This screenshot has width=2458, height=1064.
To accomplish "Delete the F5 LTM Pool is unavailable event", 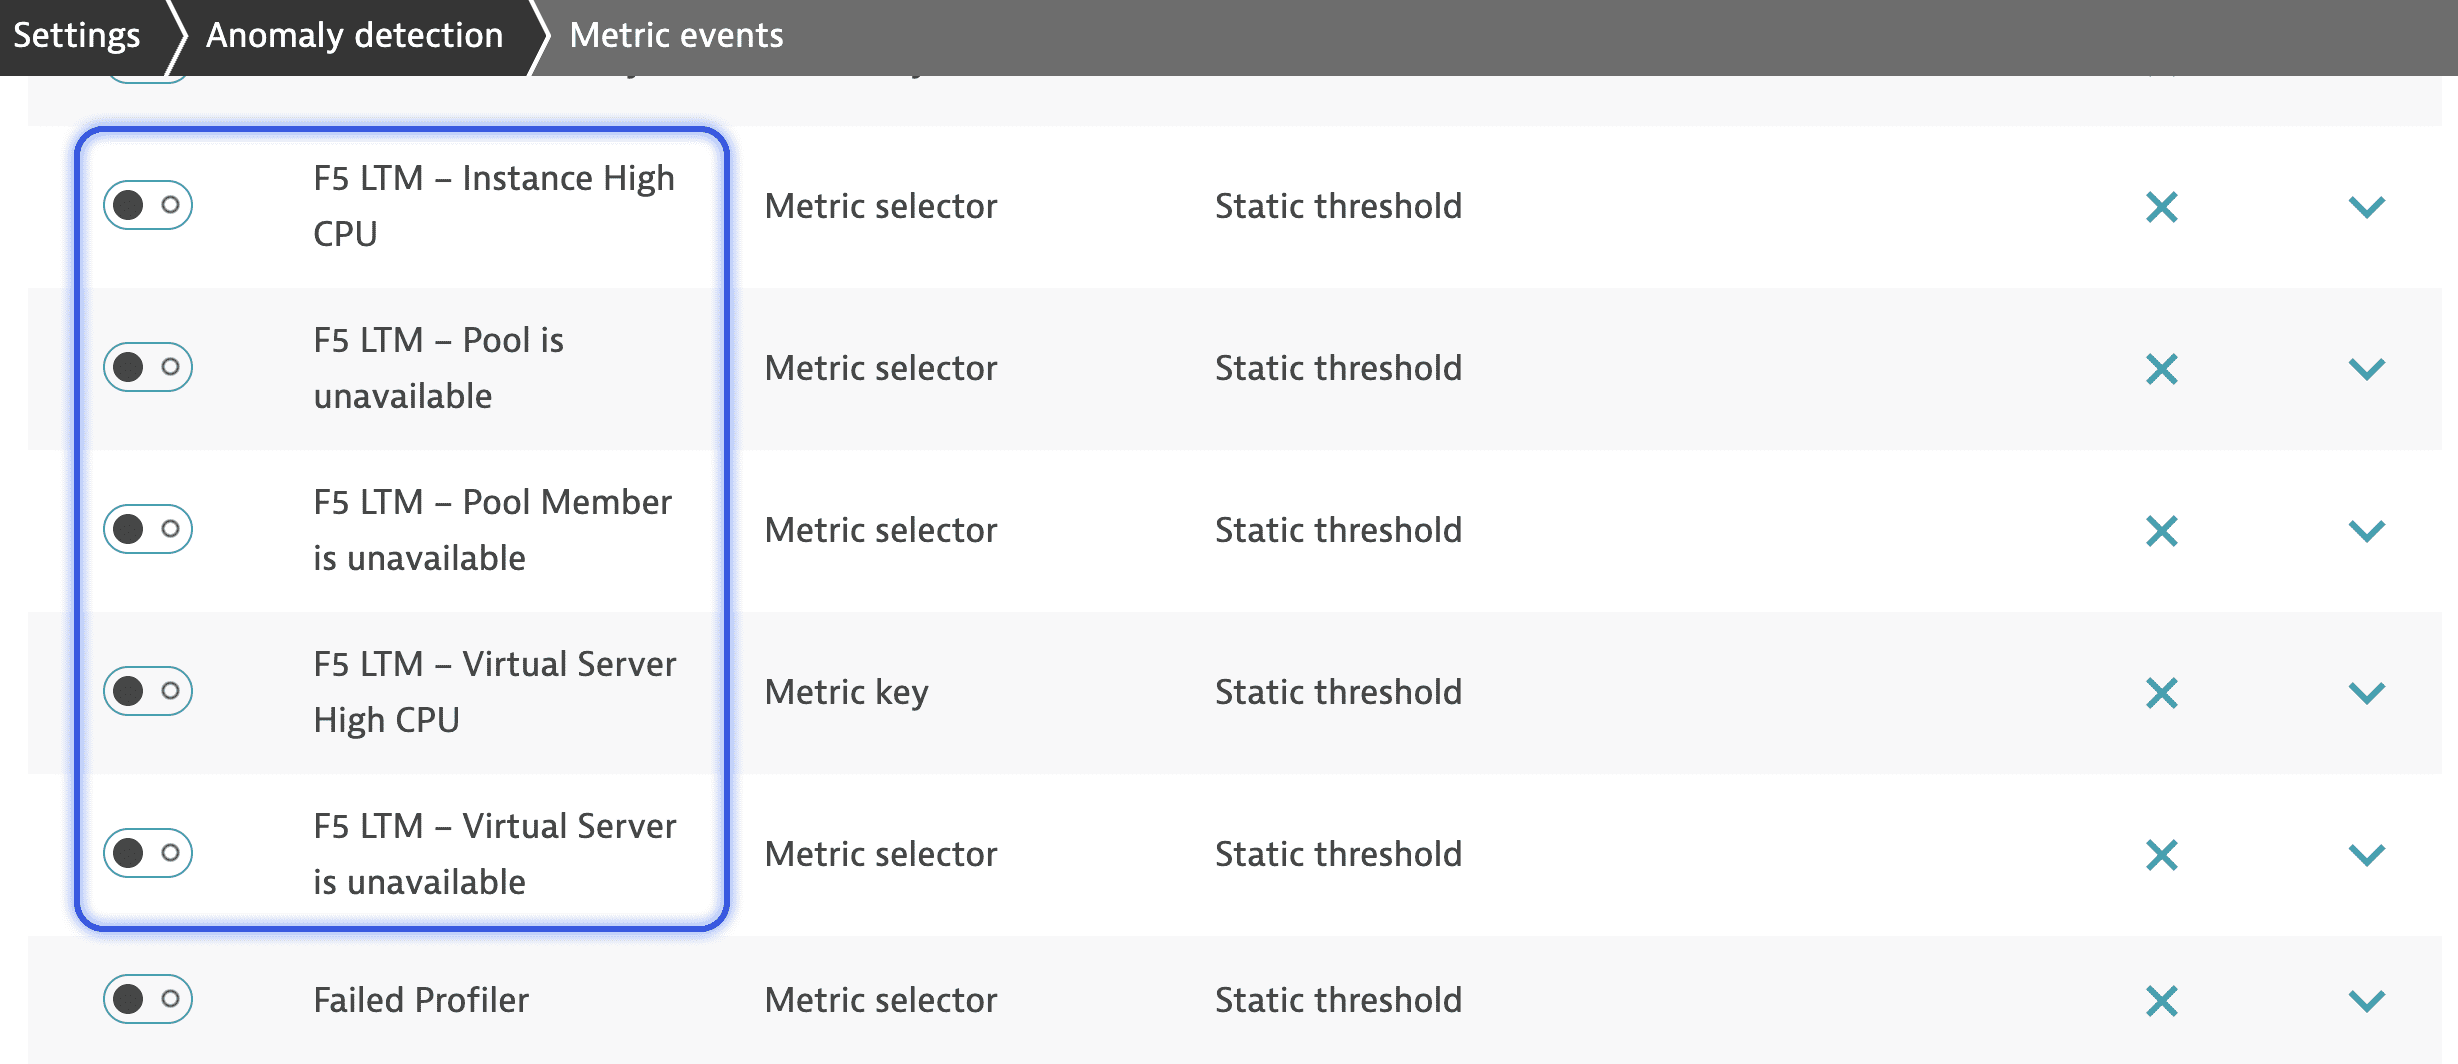I will 2164,368.
